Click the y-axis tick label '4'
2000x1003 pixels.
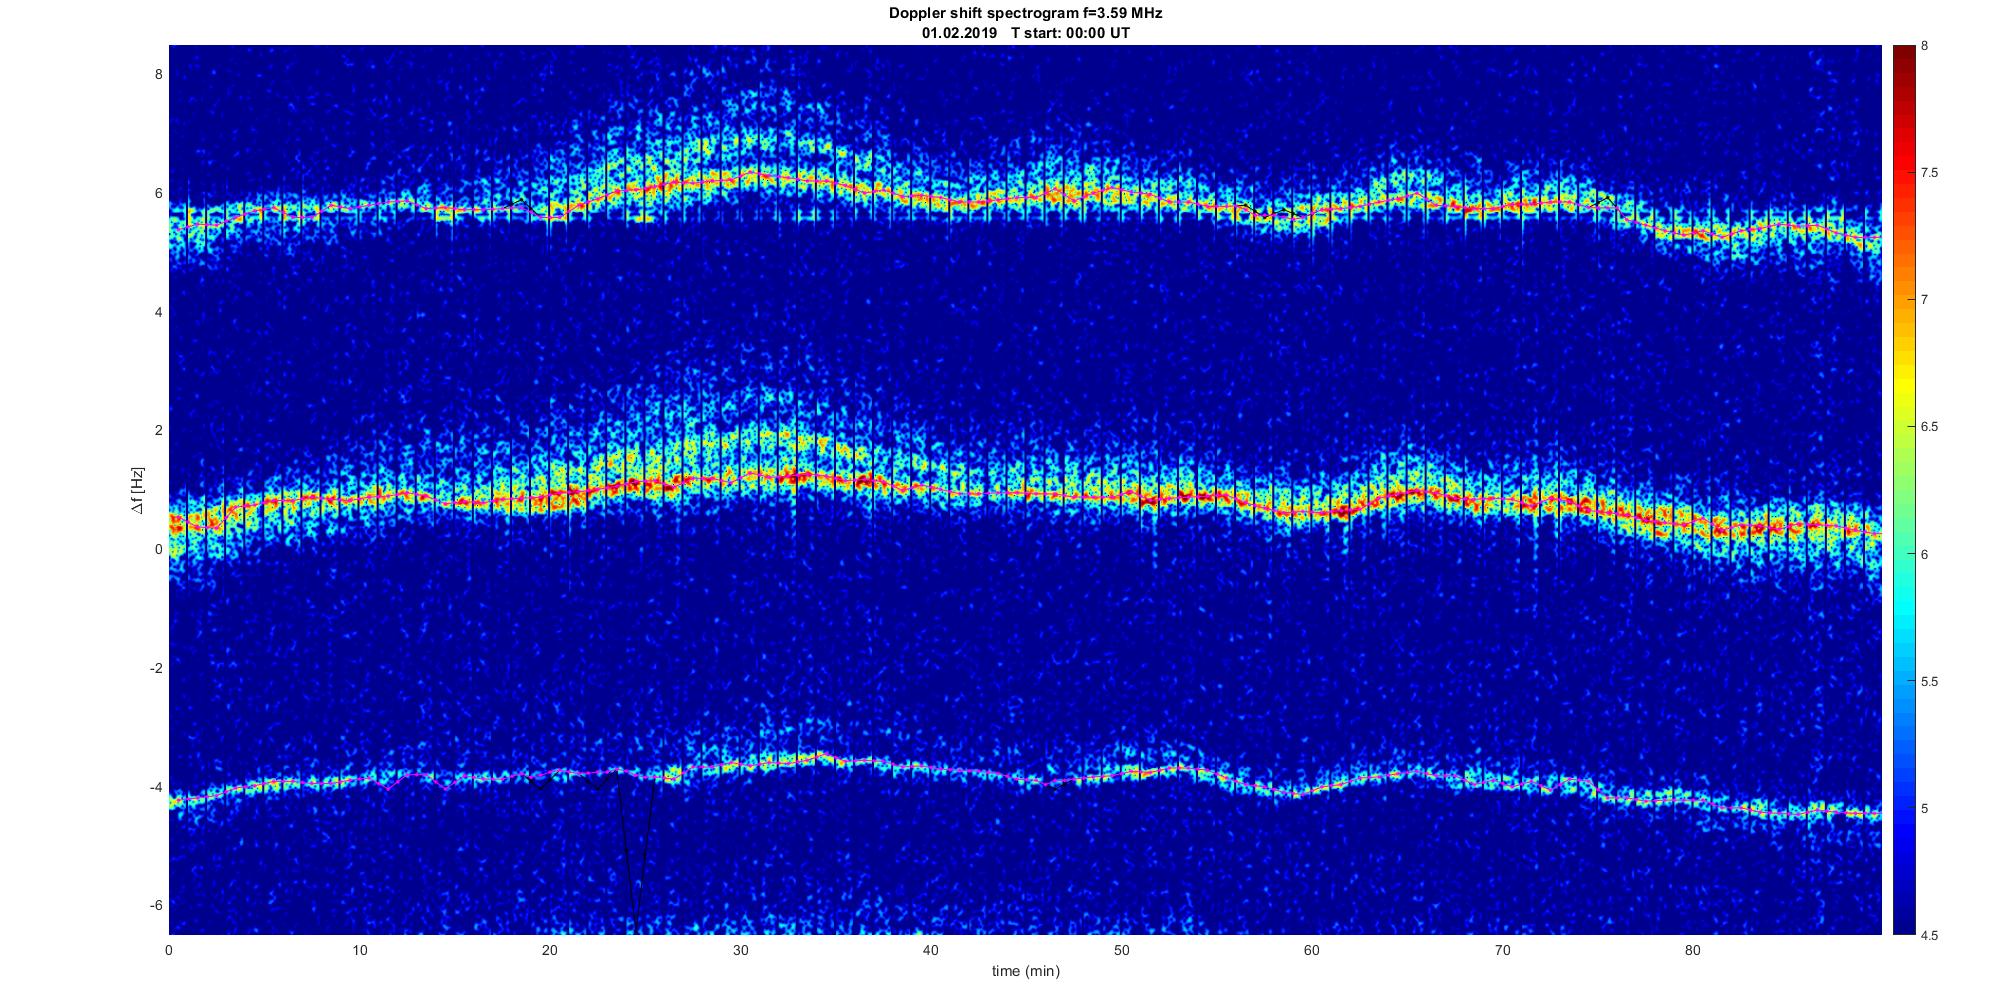[157, 312]
